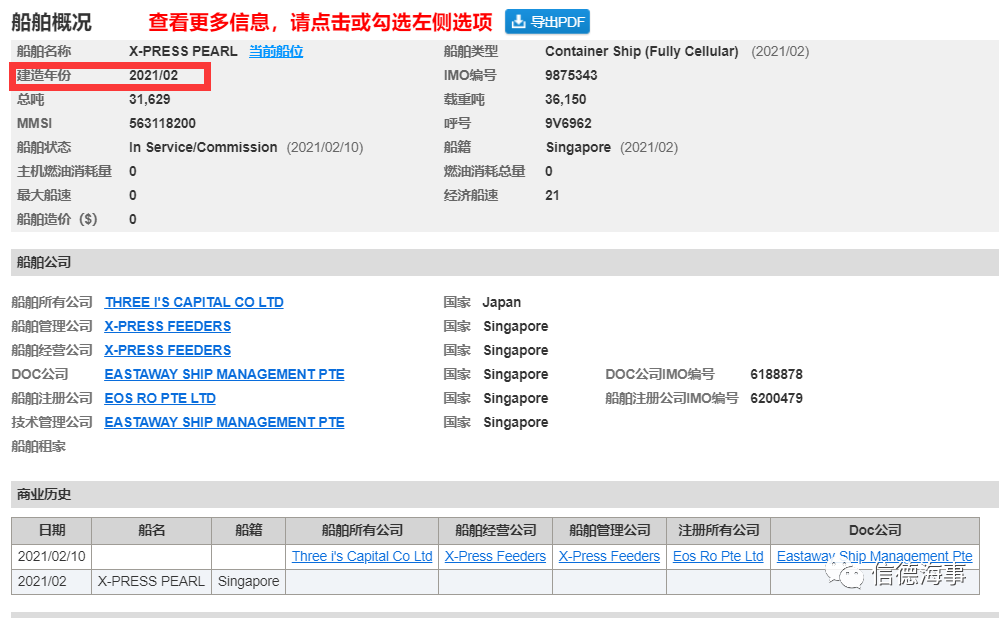Select the Singapore cell in the history table
This screenshot has height=618, width=999.
click(248, 581)
